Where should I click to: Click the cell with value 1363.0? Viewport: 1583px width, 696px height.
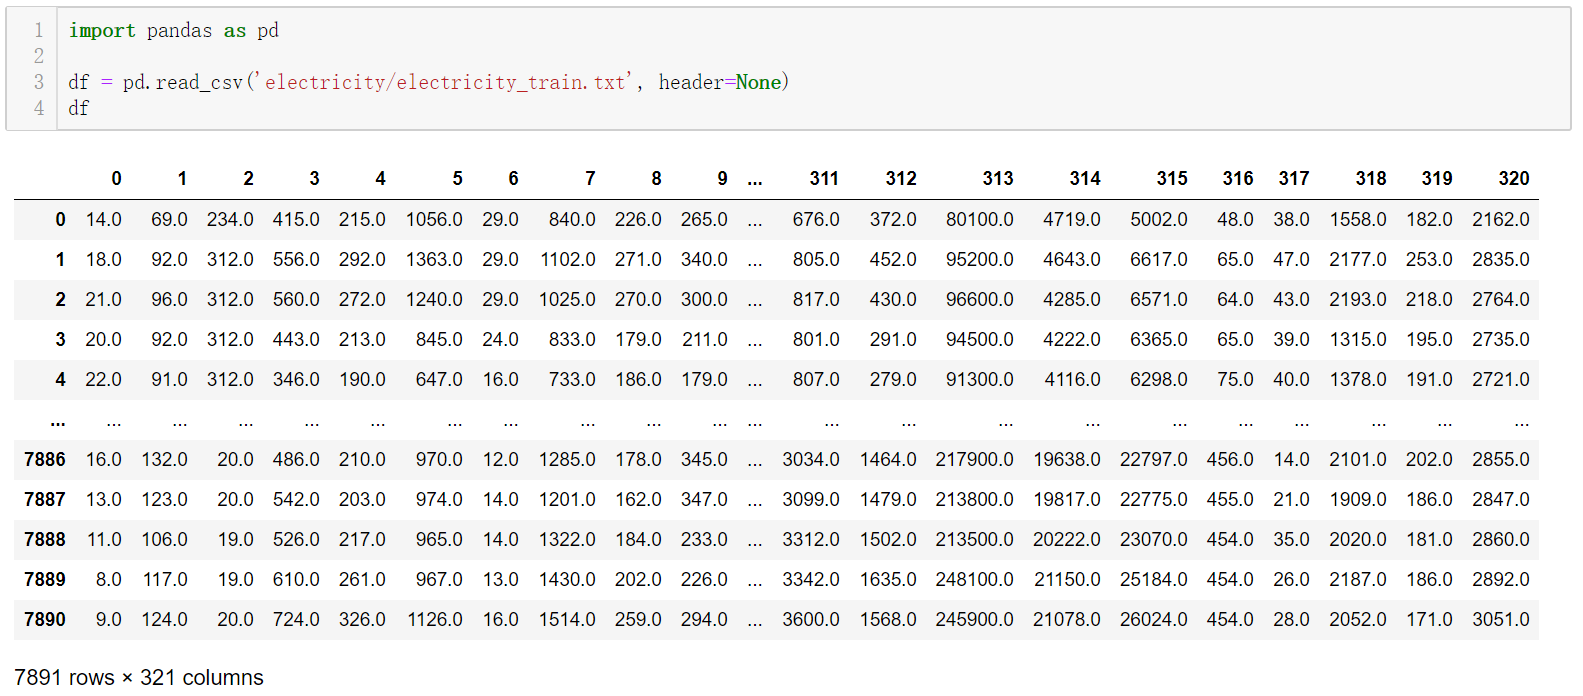(434, 259)
